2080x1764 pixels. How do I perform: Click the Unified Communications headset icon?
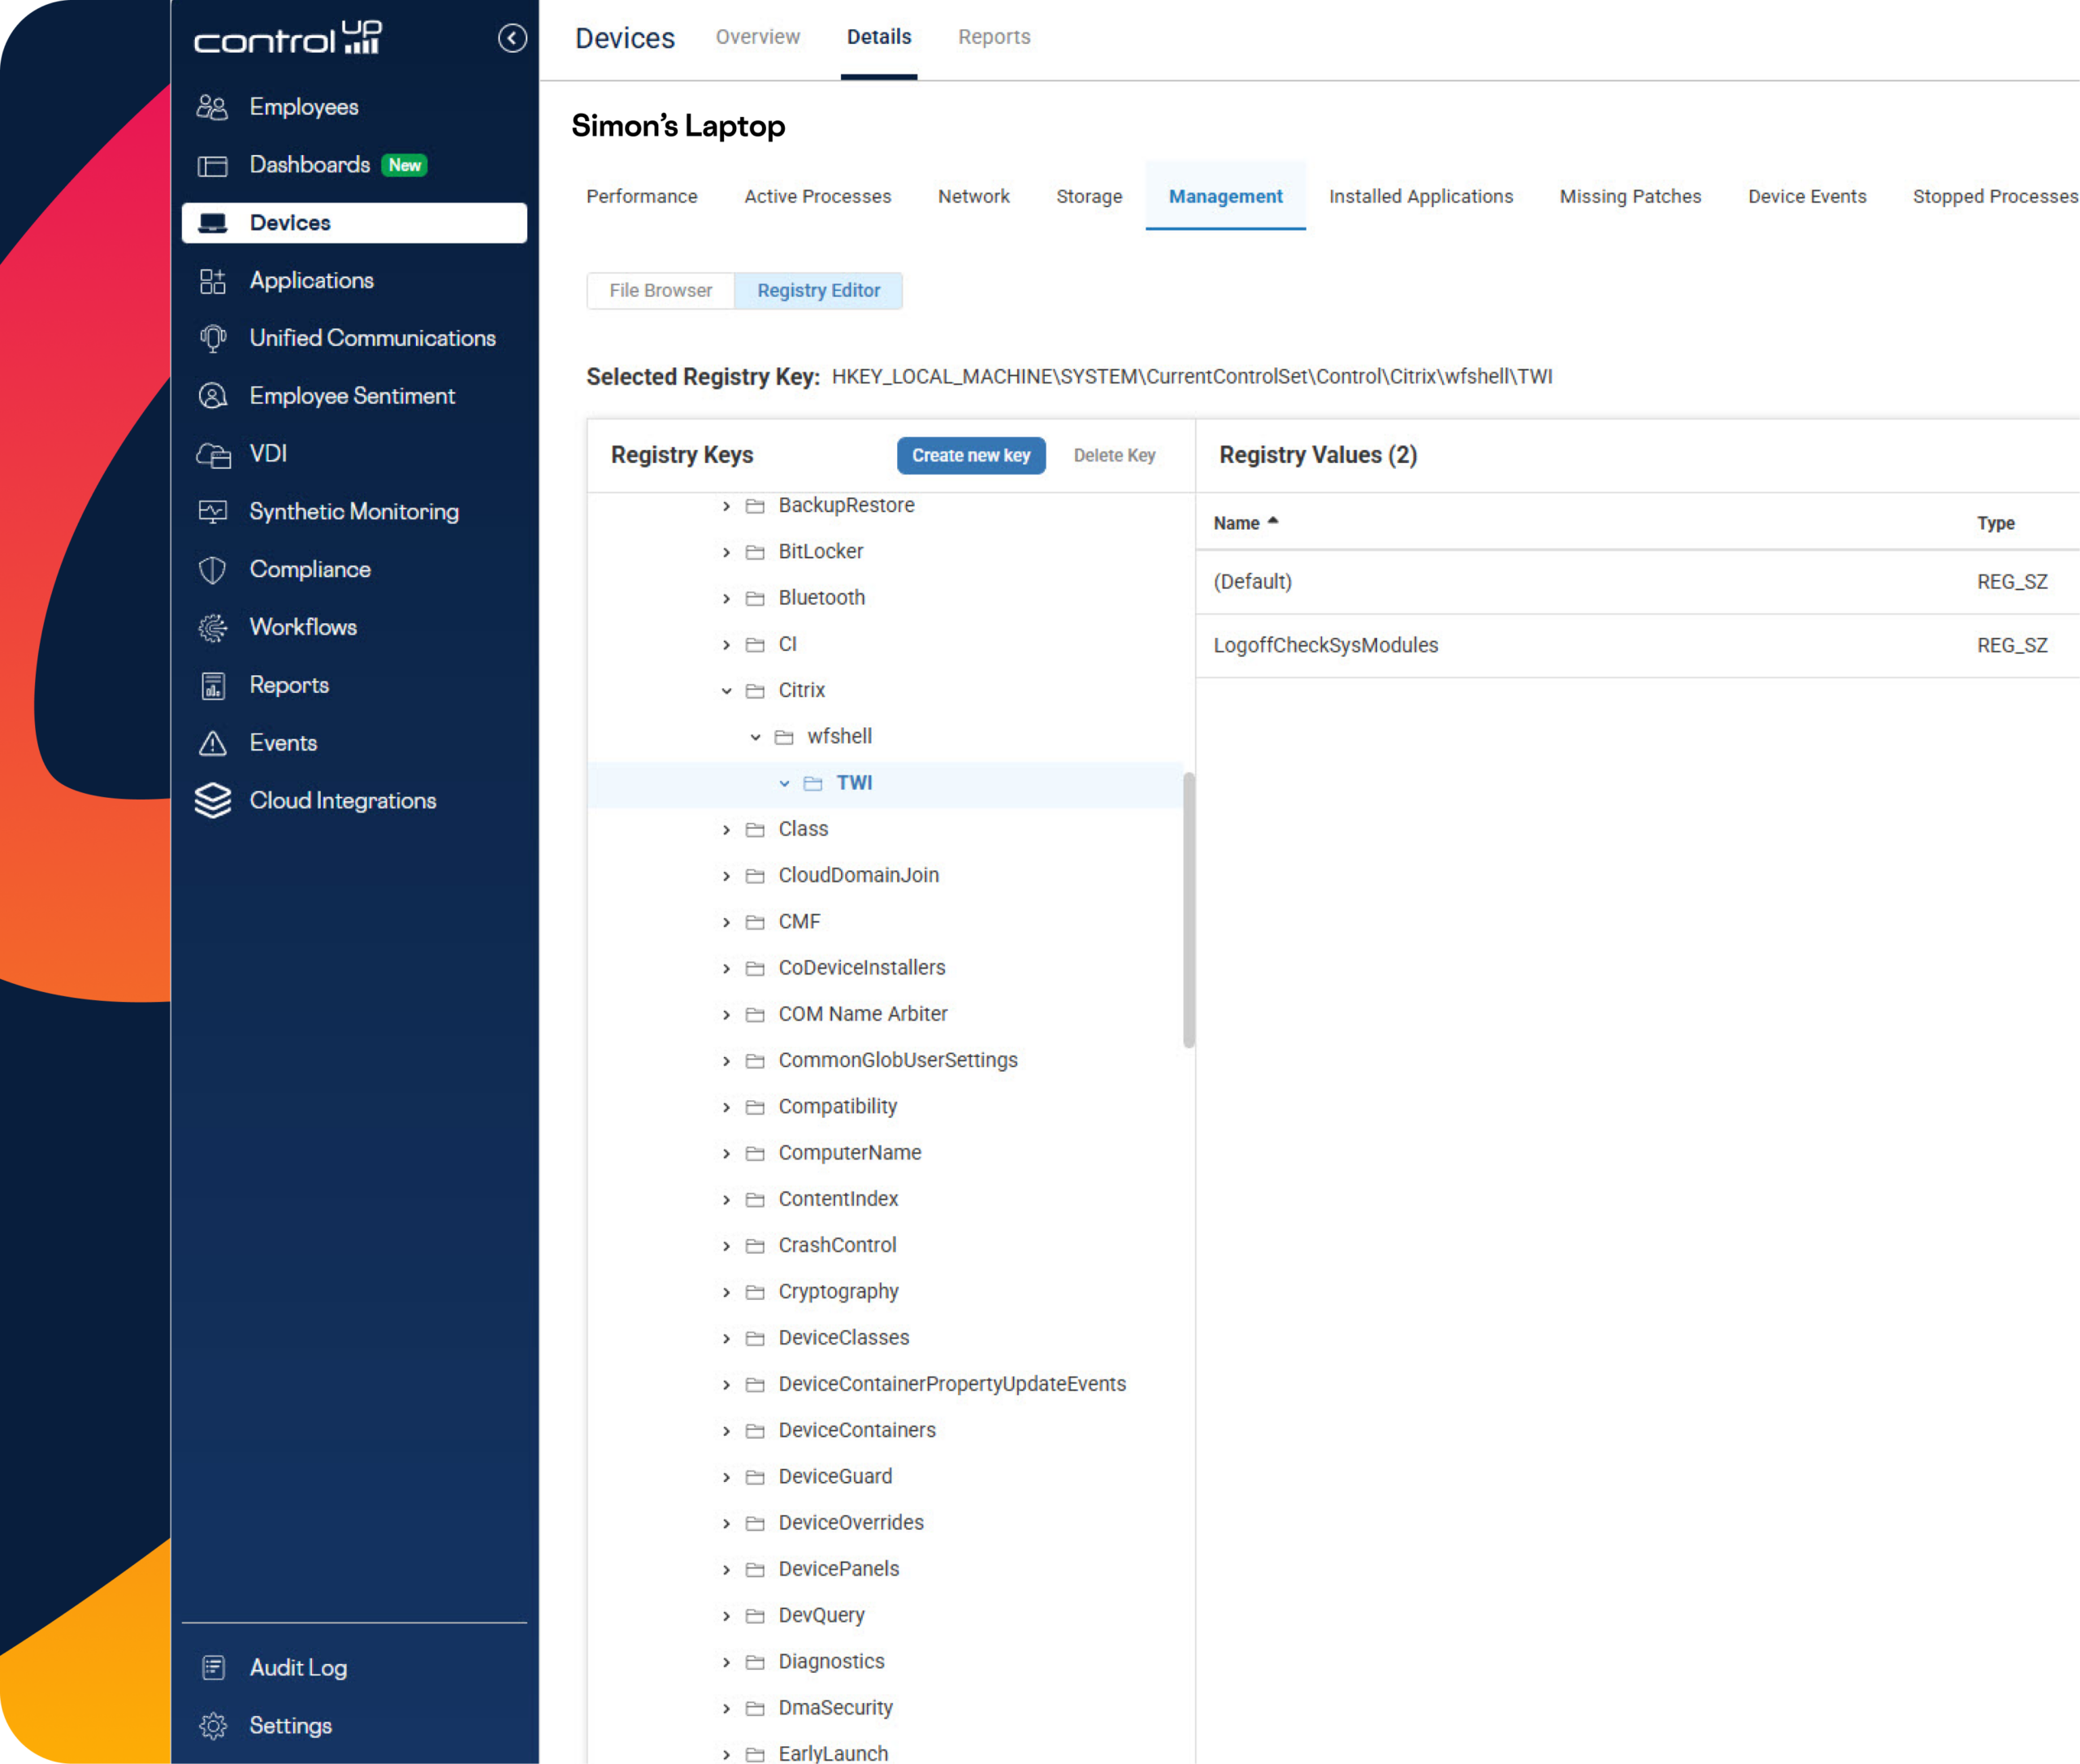(212, 338)
